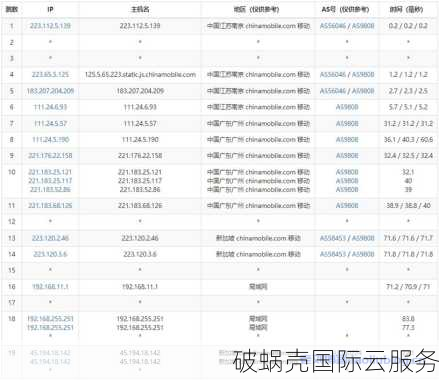This screenshot has height=380, width=439.
Task: Select hostname cell 223.120.2.46
Action: pyautogui.click(x=140, y=238)
